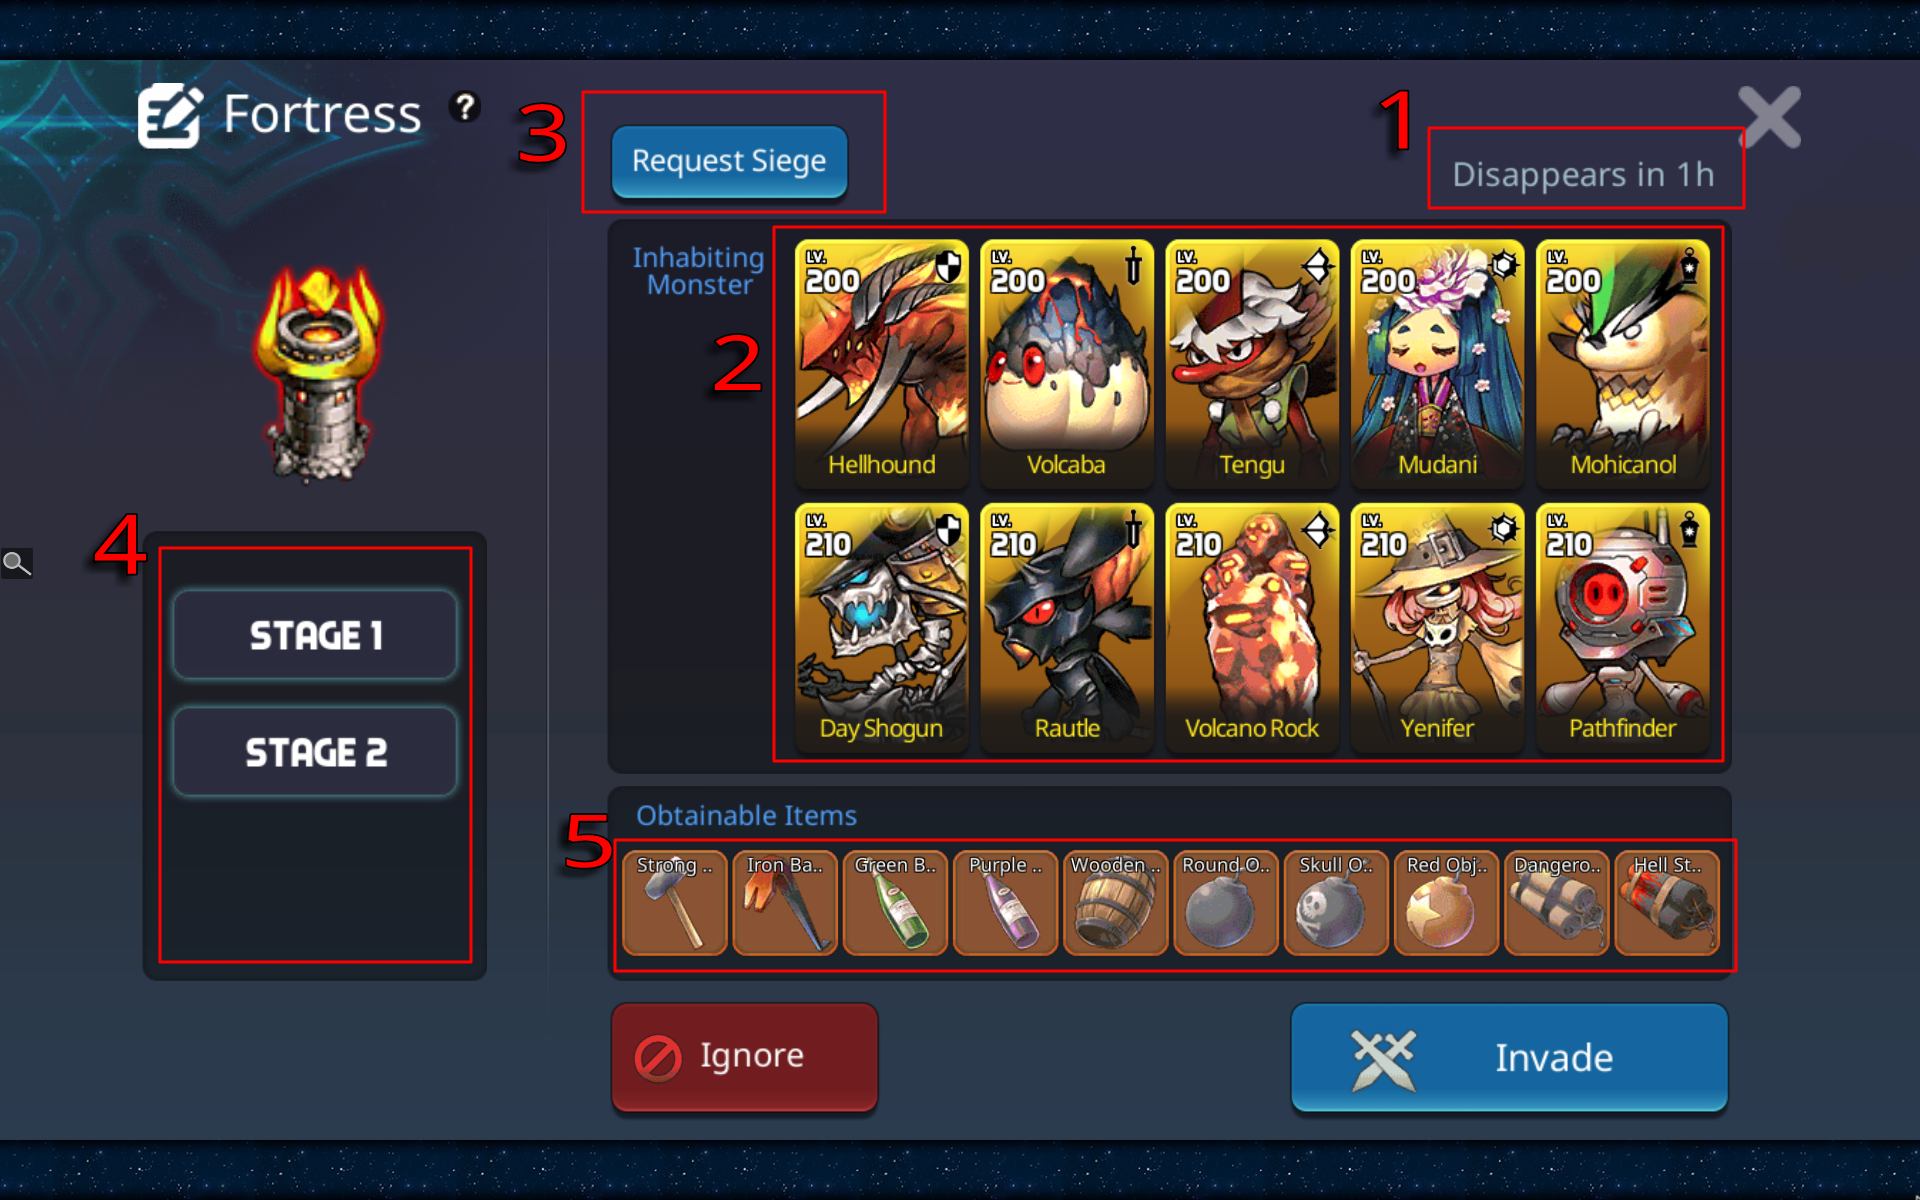Select the Wooden barrel item icon
The height and width of the screenshot is (1200, 1920).
pos(1116,902)
